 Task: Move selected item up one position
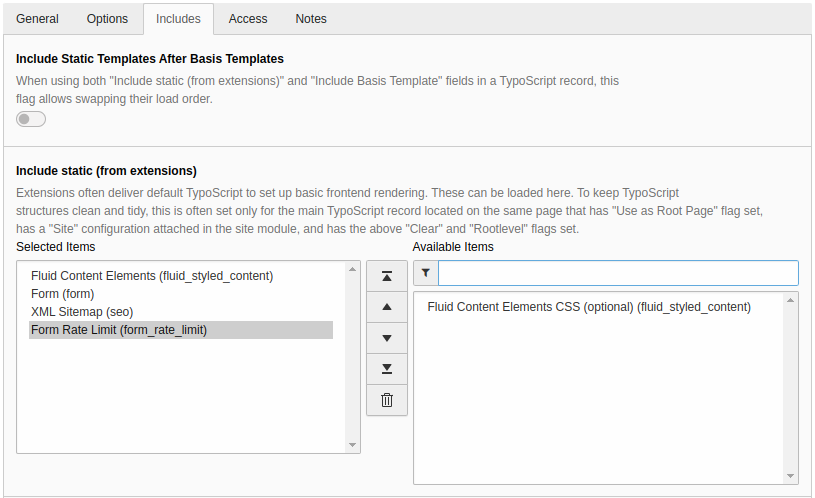pos(387,307)
